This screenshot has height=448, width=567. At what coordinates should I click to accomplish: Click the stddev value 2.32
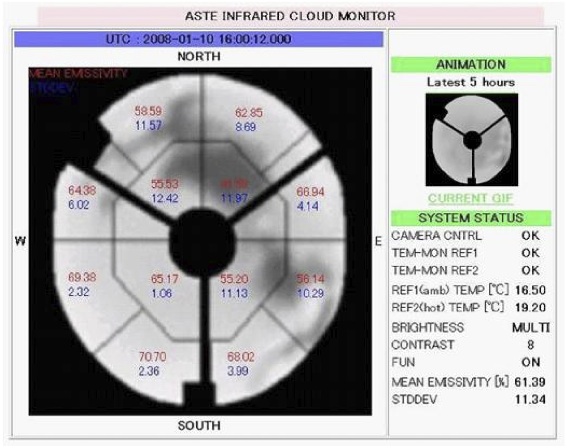78,292
